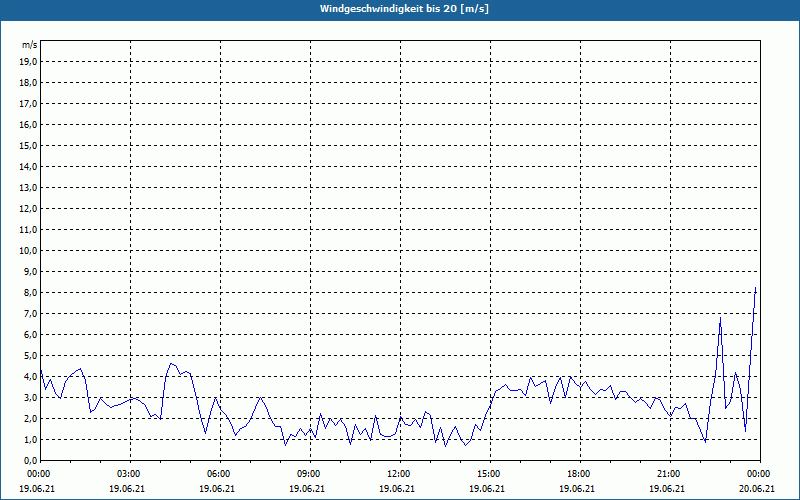The width and height of the screenshot is (800, 500).
Task: Click the '7,0' y-axis tick label
Action: [x=31, y=313]
